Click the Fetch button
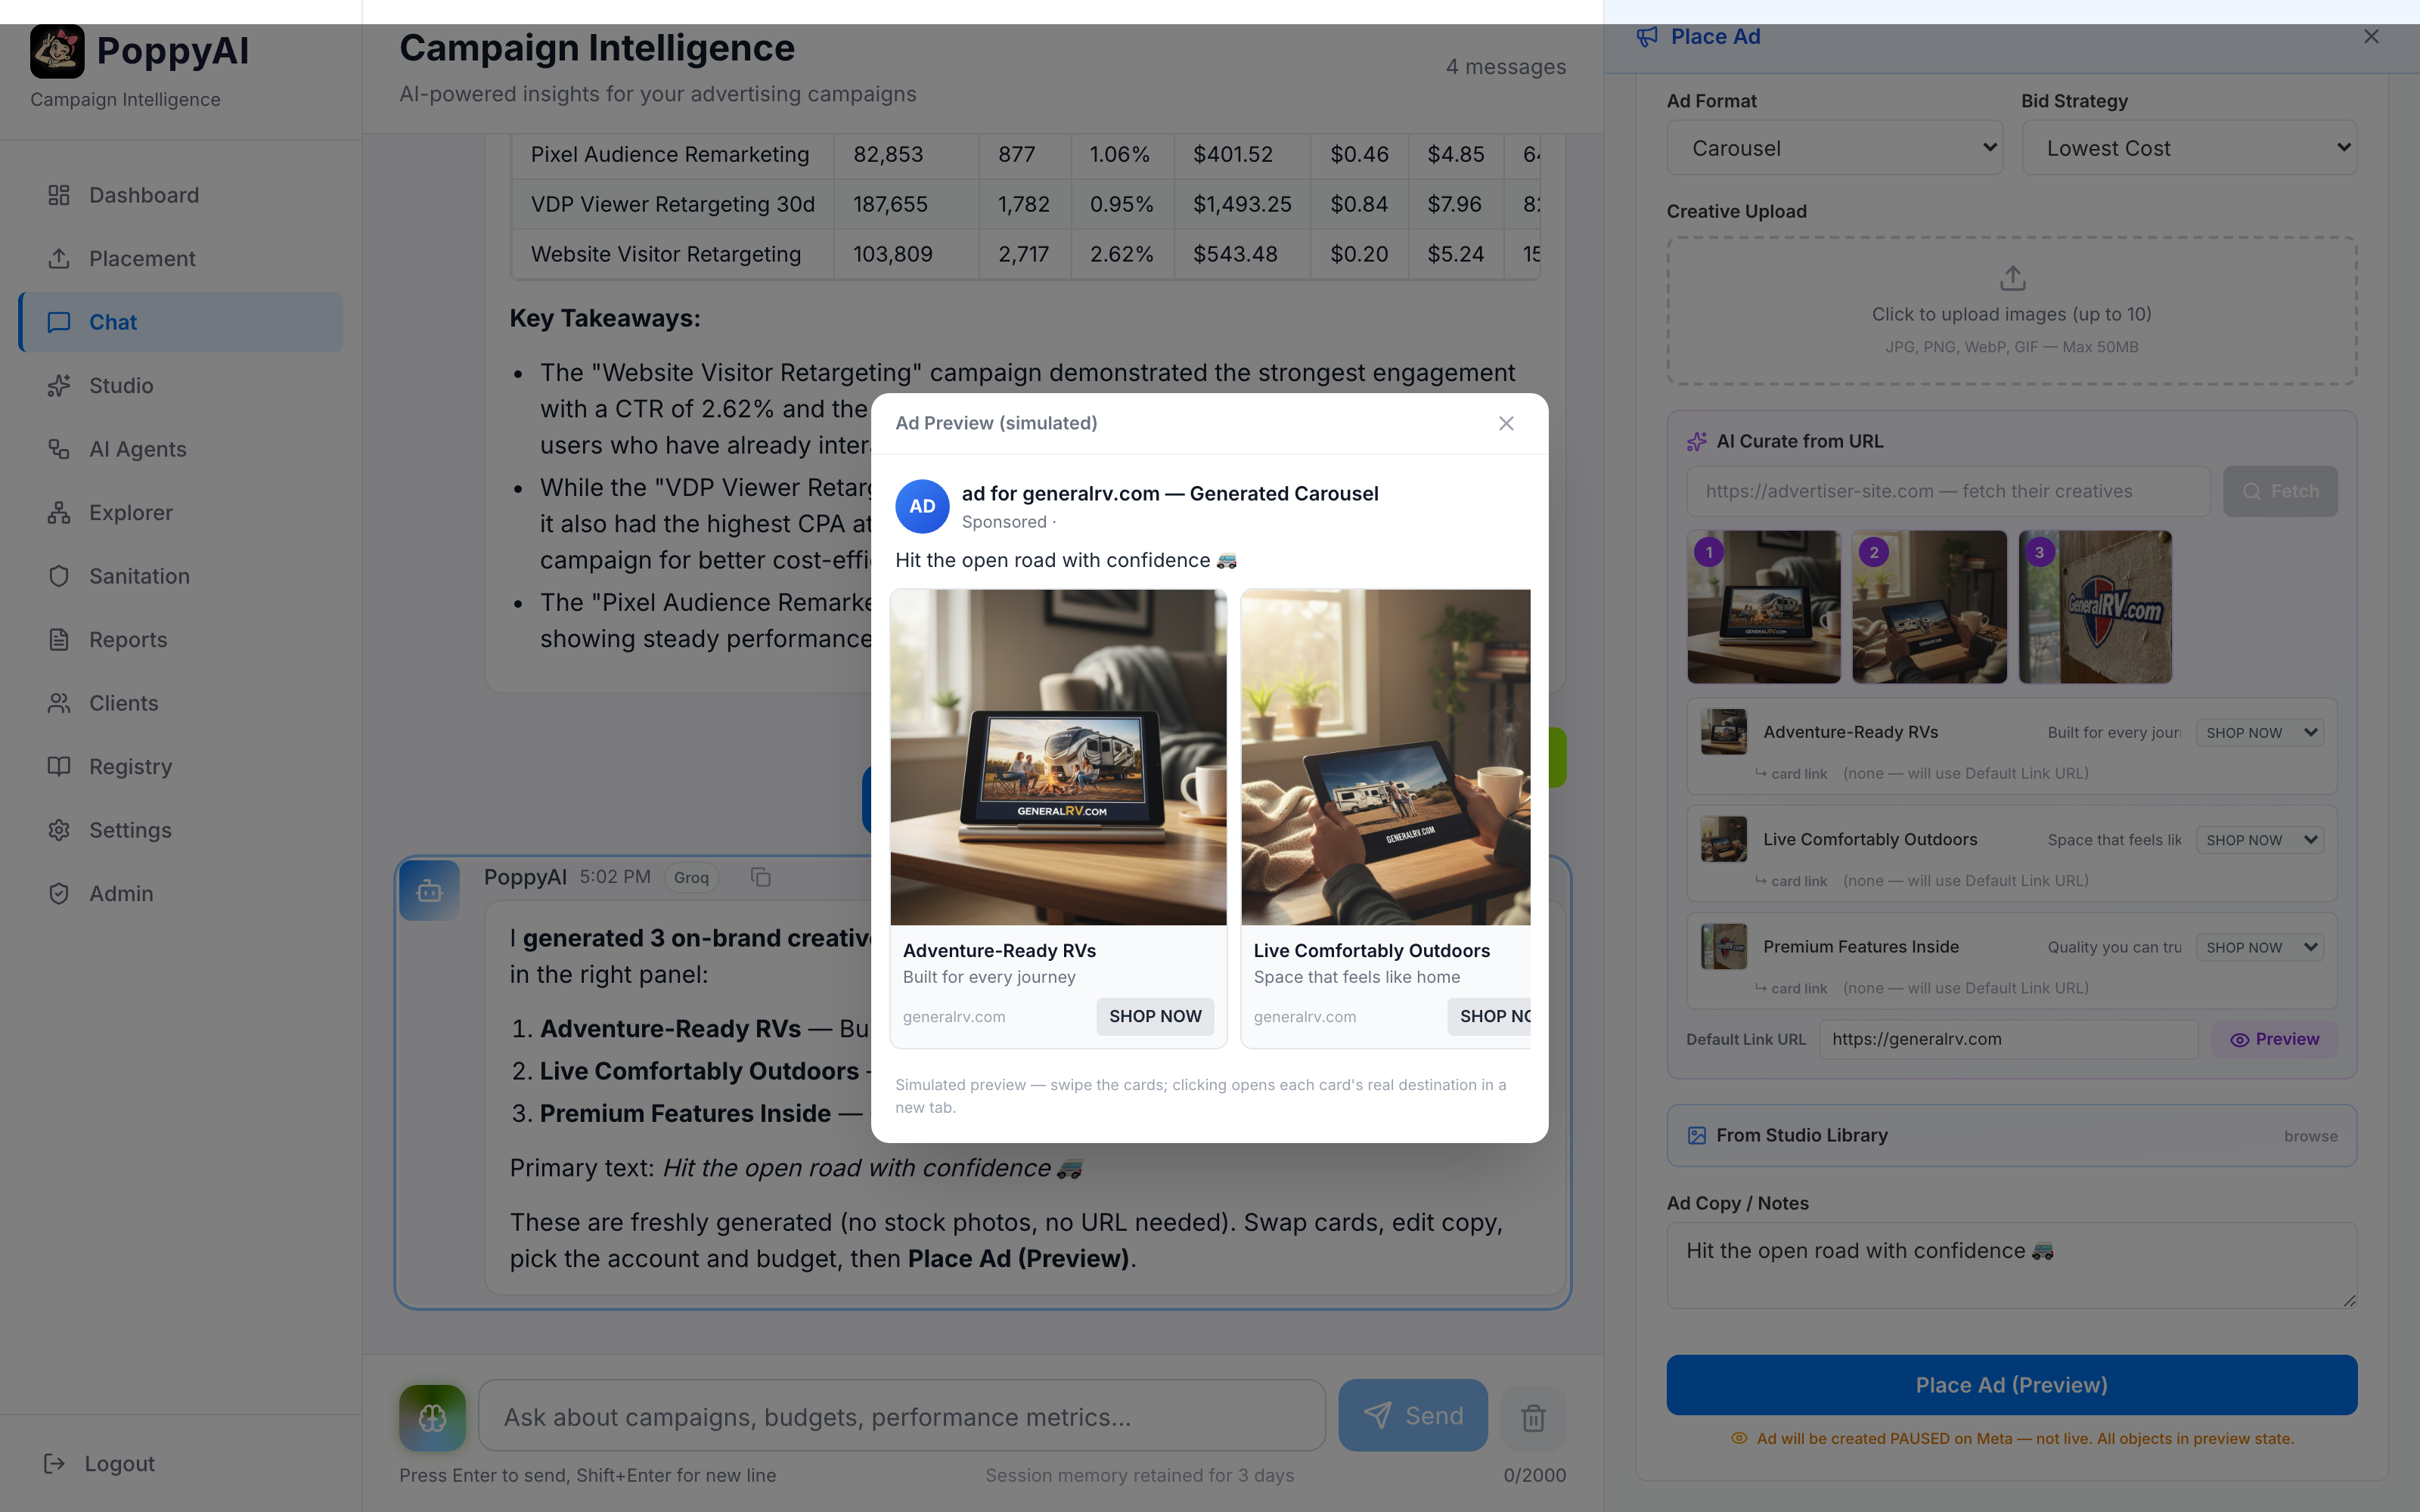Viewport: 2420px width, 1512px height. point(2280,491)
